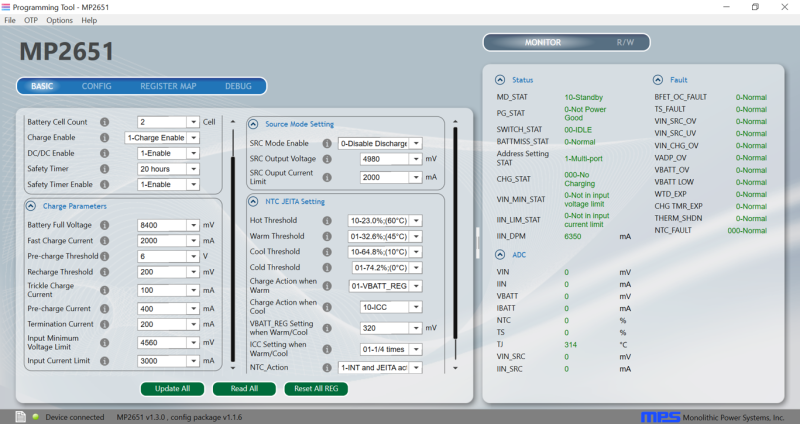
Task: Collapse the Status section in monitor
Action: [500, 80]
